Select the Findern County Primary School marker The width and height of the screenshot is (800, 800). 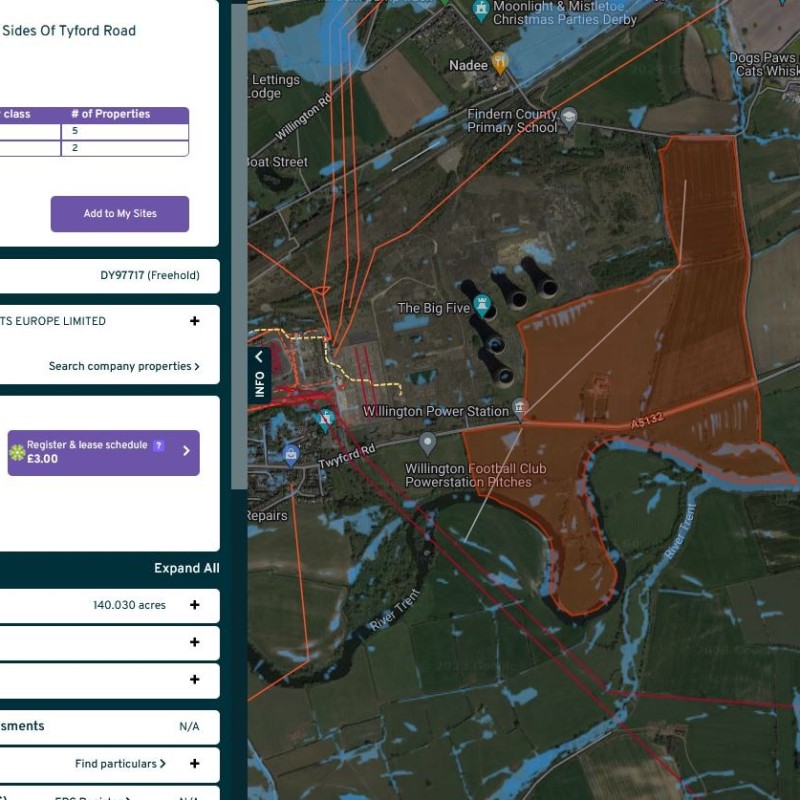[569, 117]
